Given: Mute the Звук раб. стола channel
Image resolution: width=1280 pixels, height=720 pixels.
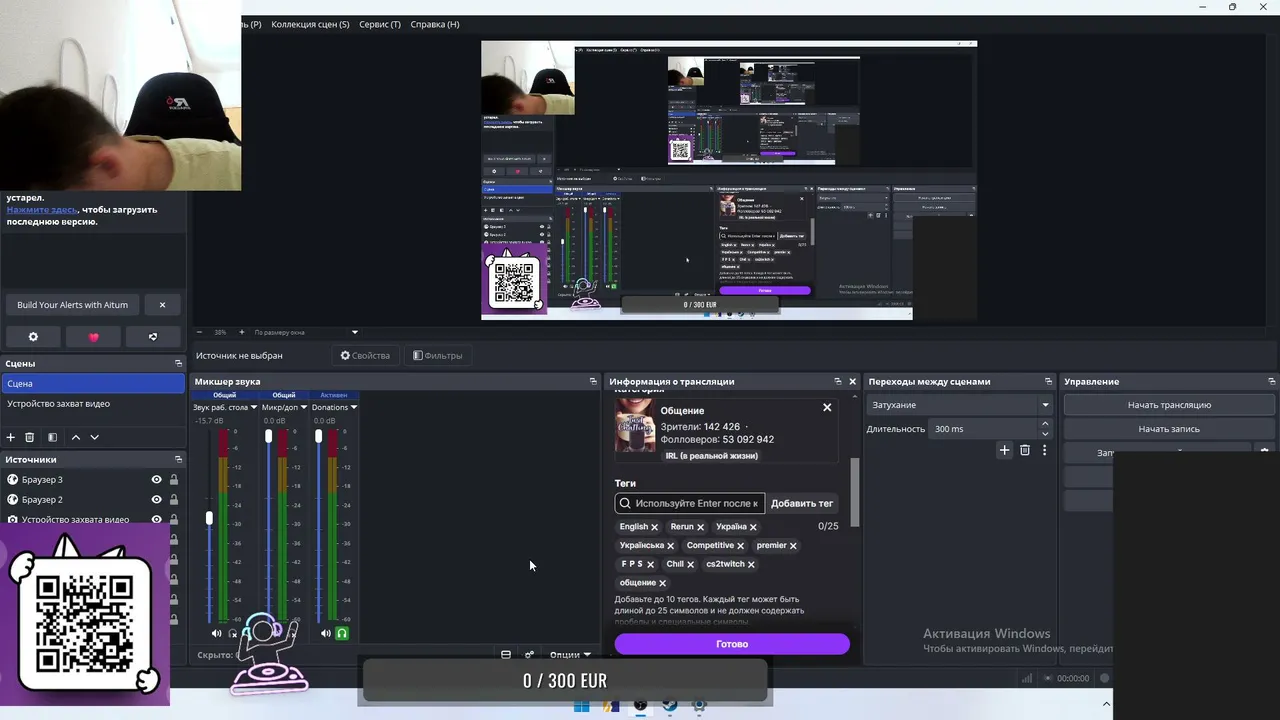Looking at the screenshot, I should [x=216, y=633].
